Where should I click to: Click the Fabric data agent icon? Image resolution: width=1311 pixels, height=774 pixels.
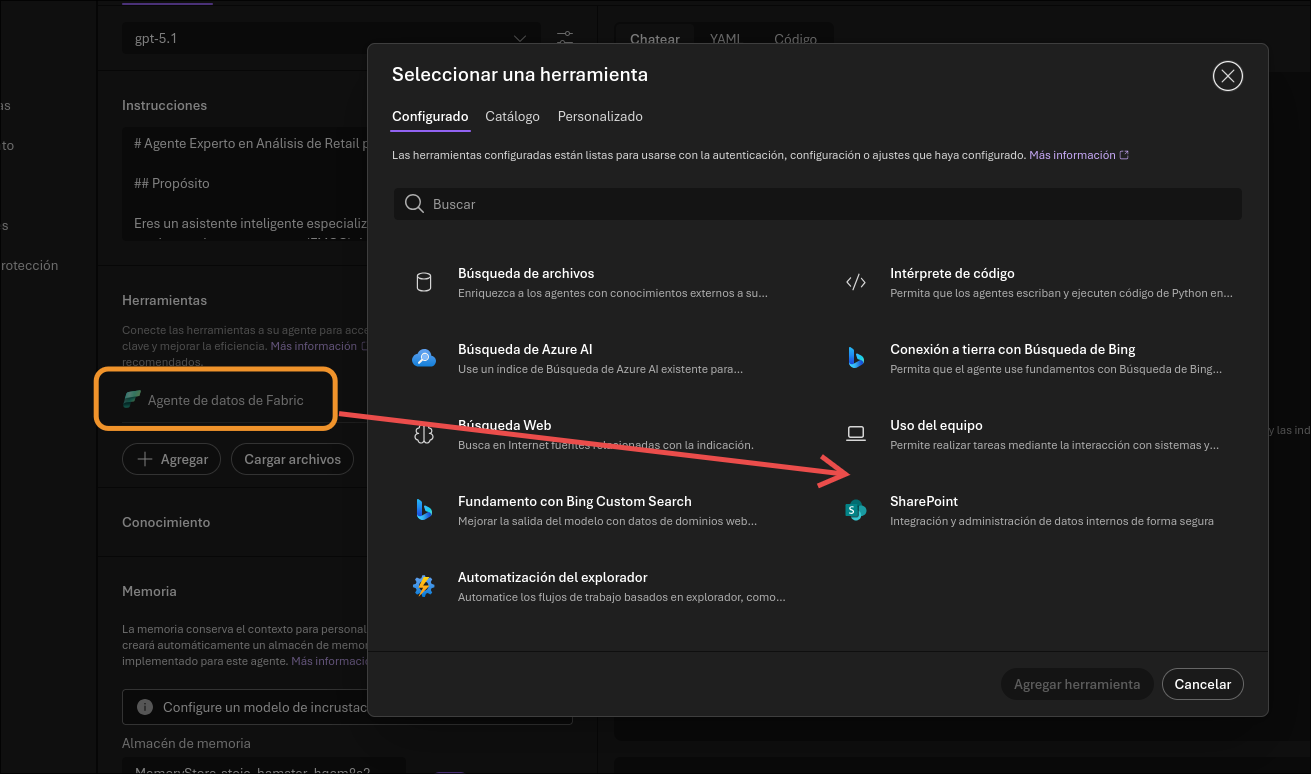click(132, 400)
